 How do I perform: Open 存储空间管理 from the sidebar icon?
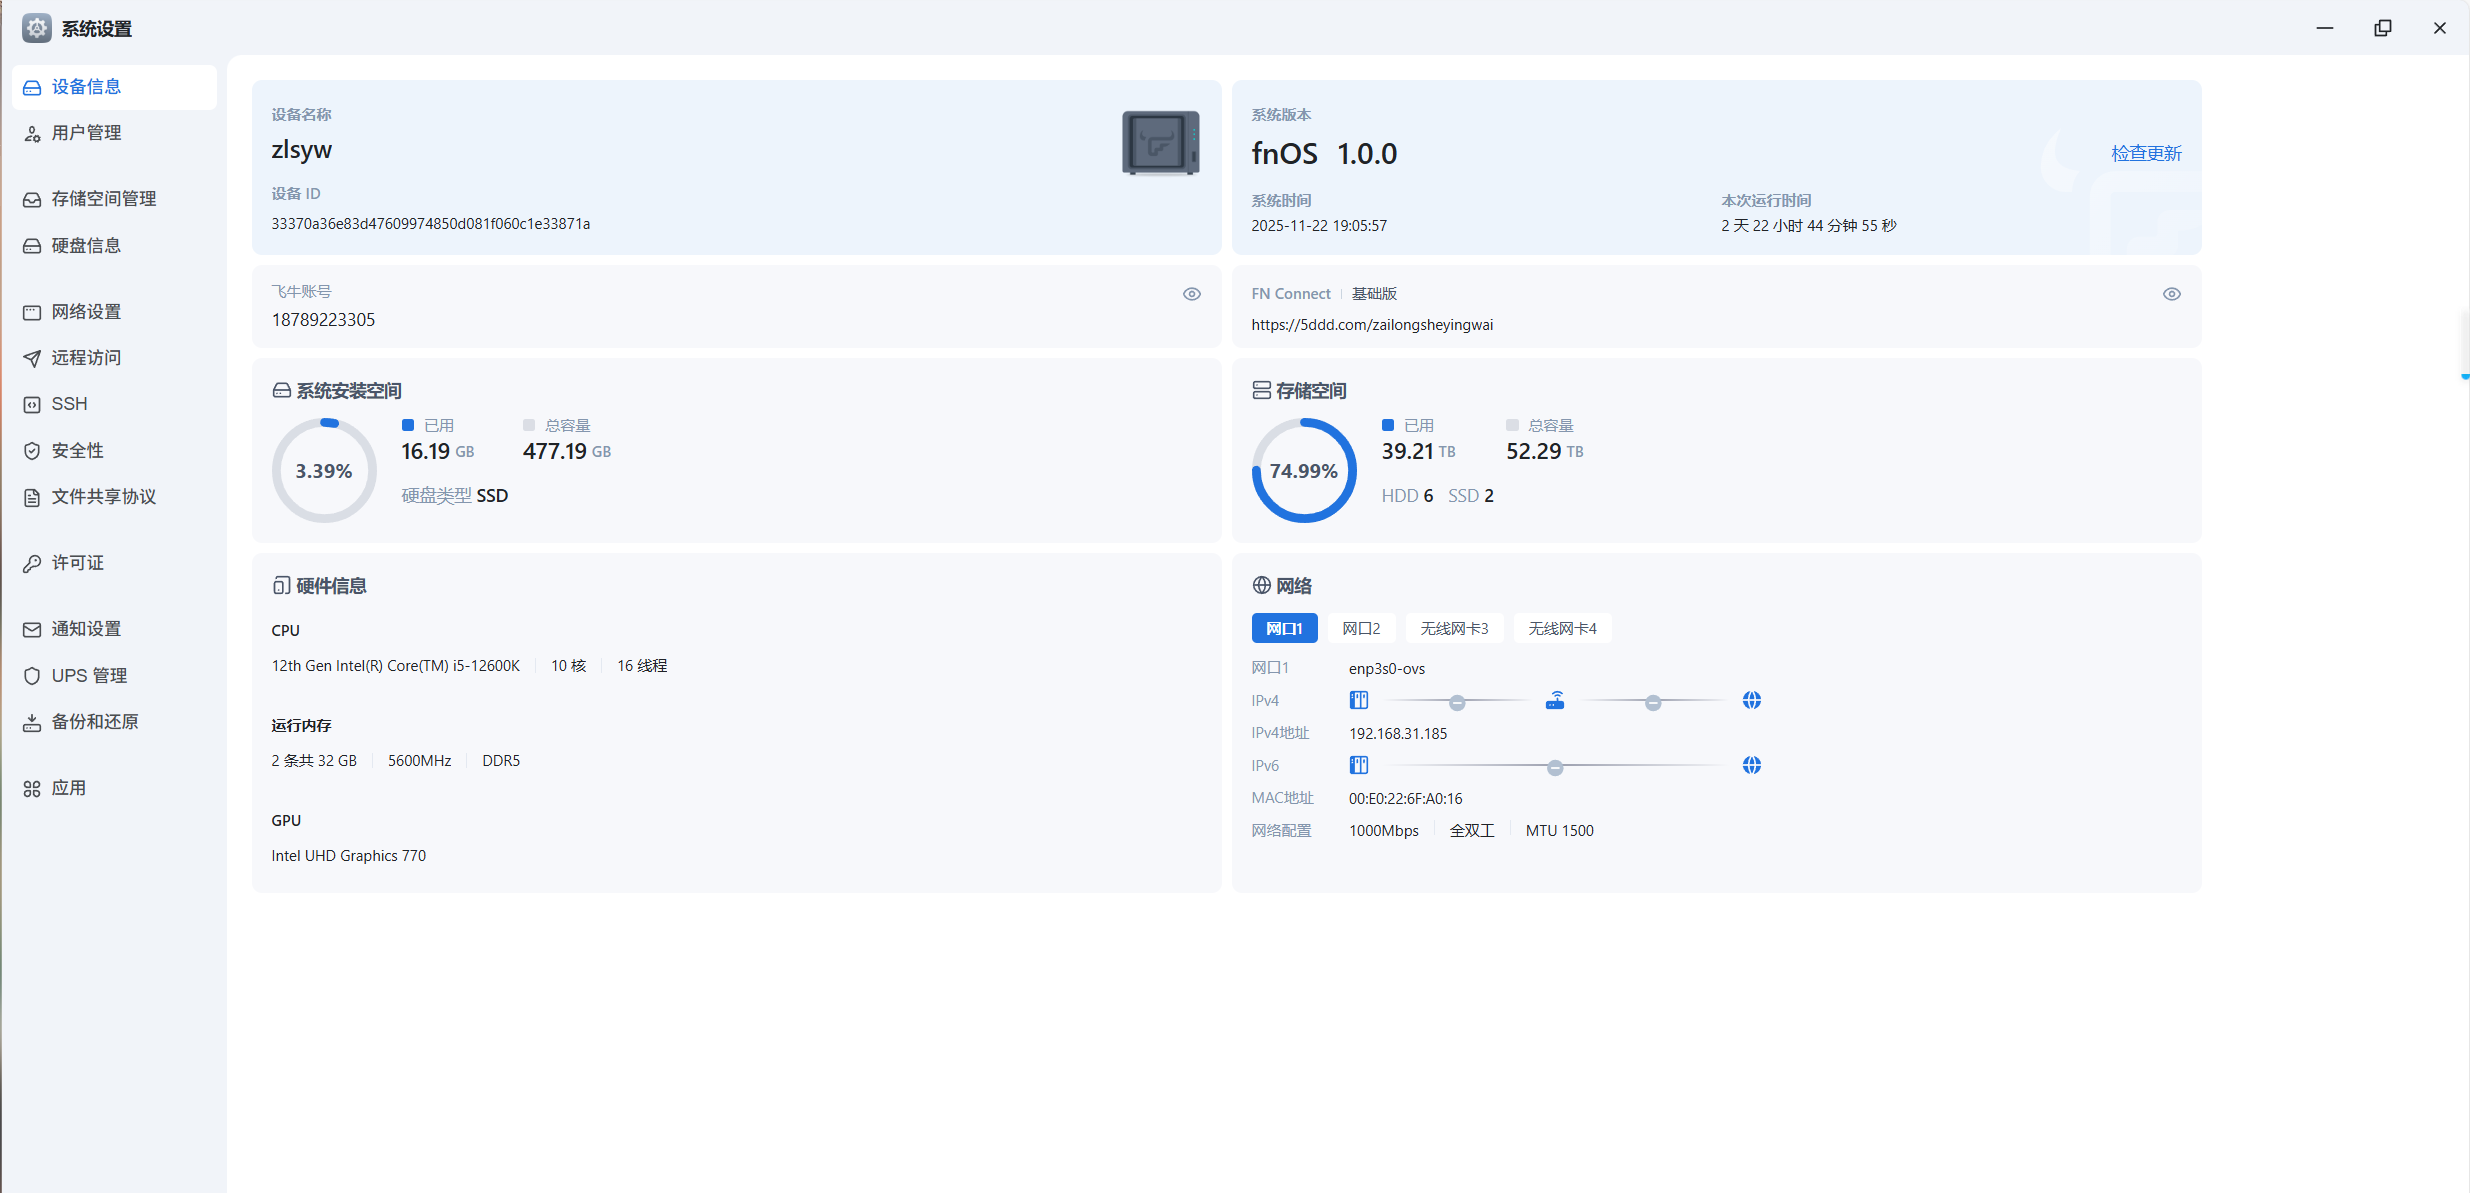[x=32, y=199]
